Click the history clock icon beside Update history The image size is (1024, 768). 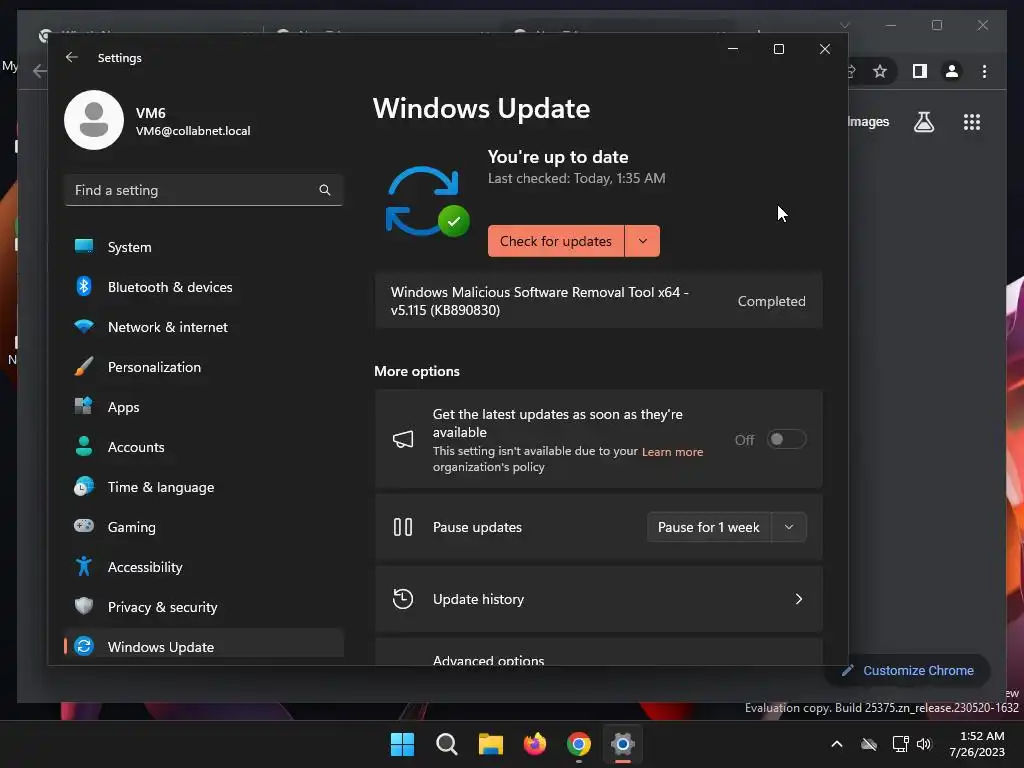point(403,599)
